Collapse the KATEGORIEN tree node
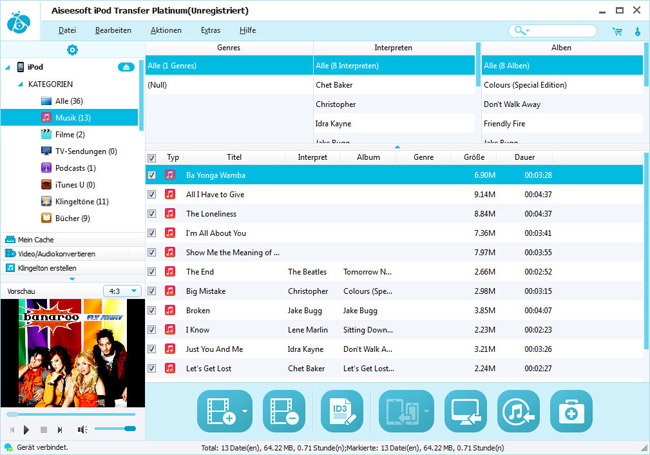Screen dimensions: 650x455 pos(20,85)
